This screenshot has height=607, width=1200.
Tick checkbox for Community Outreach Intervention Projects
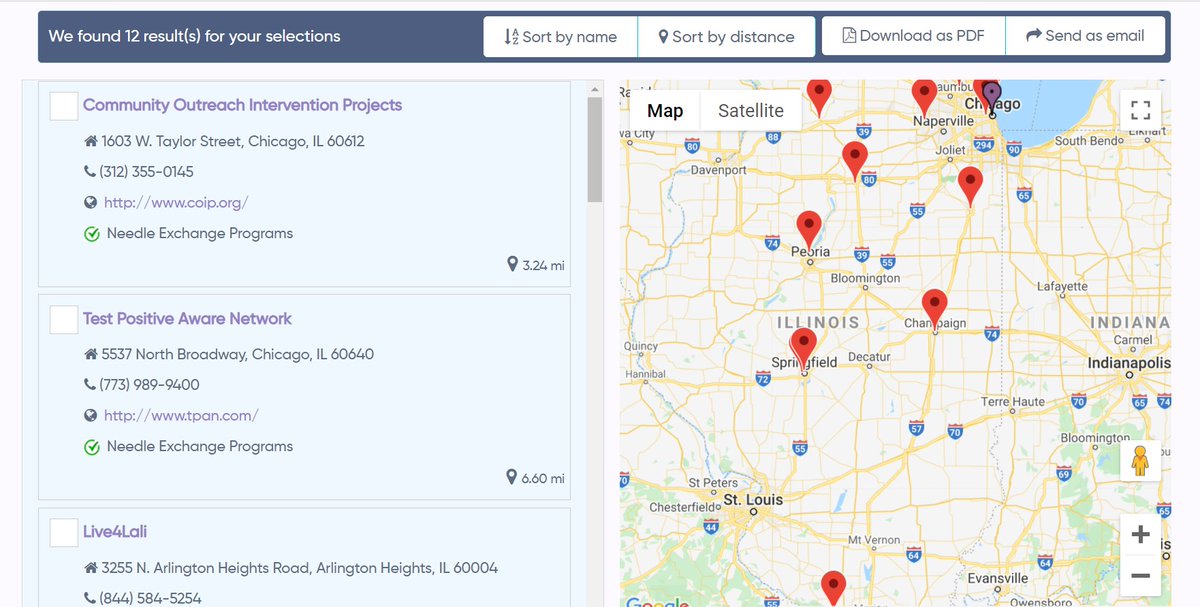(64, 106)
